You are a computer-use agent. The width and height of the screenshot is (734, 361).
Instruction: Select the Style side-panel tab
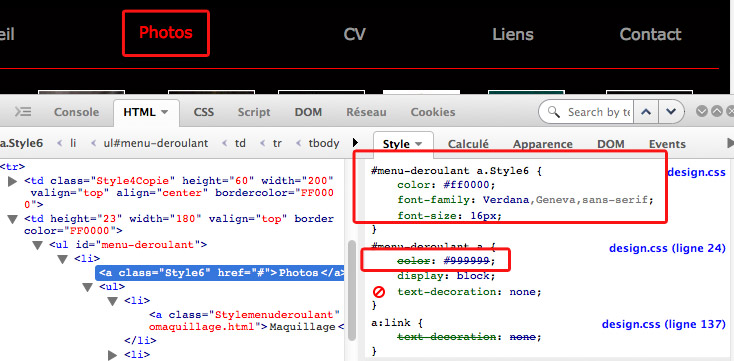396,144
